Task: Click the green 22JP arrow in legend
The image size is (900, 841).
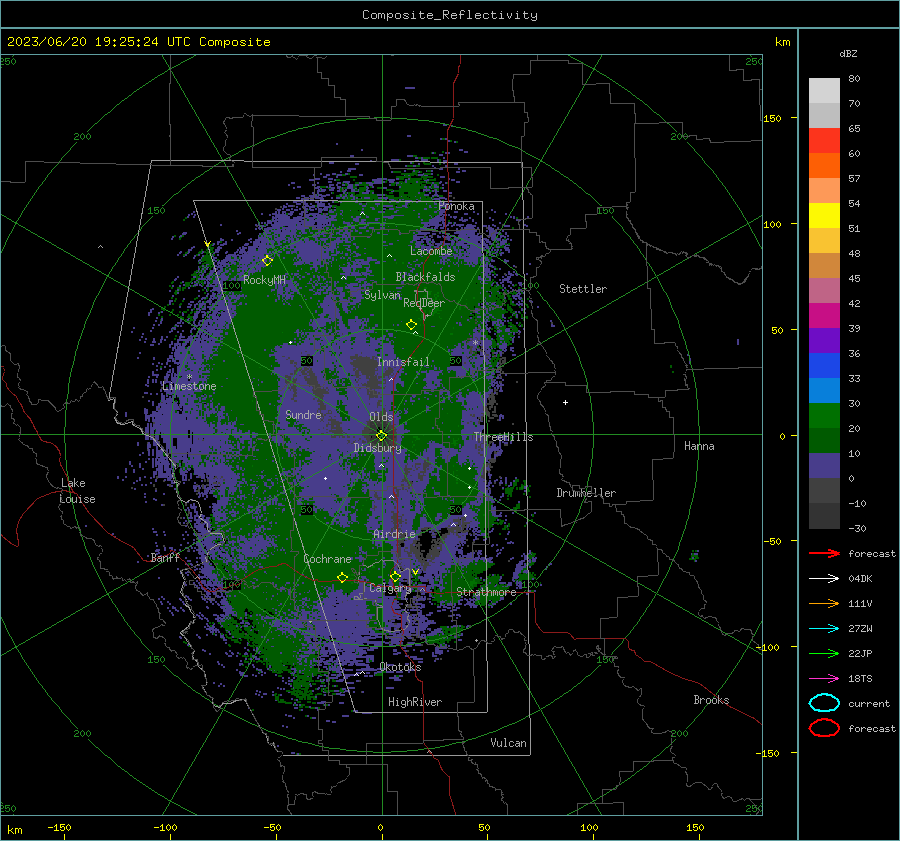Action: click(824, 653)
